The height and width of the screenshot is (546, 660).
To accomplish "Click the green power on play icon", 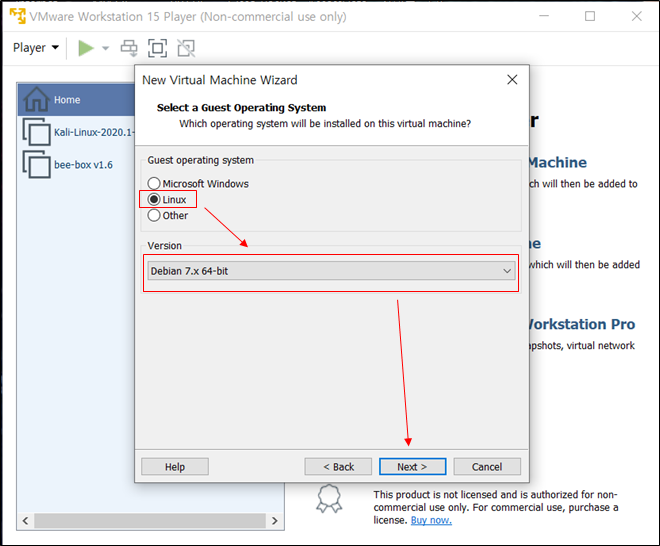I will pyautogui.click(x=86, y=48).
